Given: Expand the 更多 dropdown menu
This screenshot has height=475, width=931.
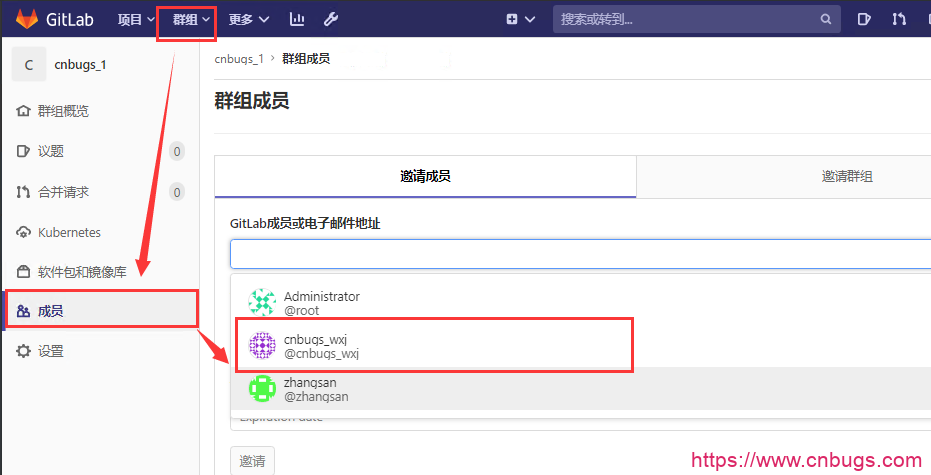Looking at the screenshot, I should (x=248, y=19).
